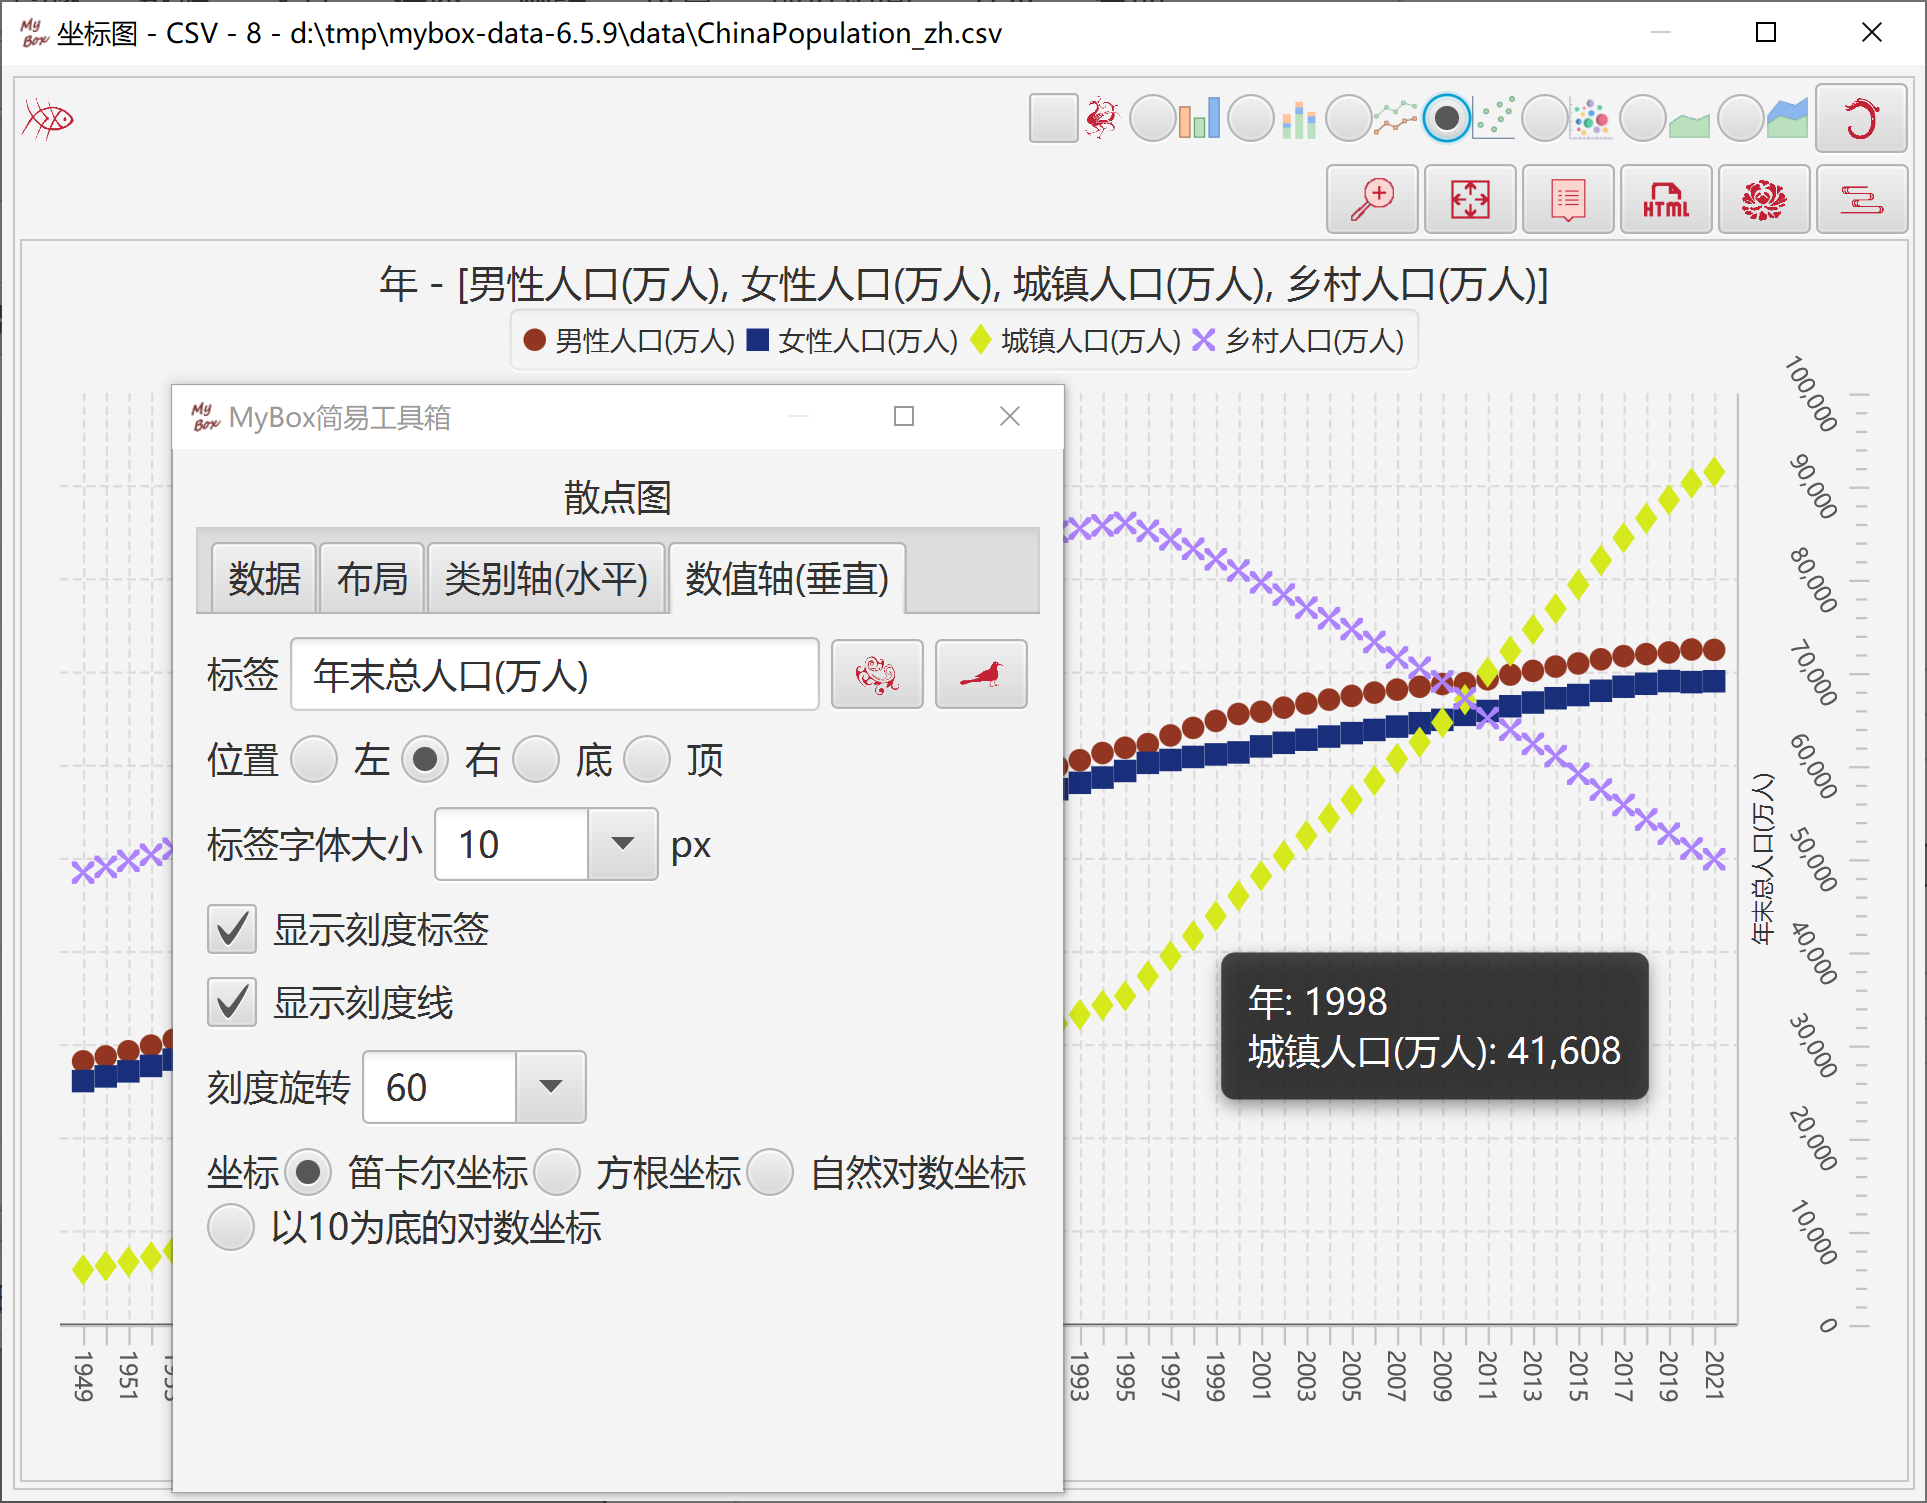Image resolution: width=1927 pixels, height=1503 pixels.
Task: Select the bubble chart radio button
Action: click(1545, 118)
